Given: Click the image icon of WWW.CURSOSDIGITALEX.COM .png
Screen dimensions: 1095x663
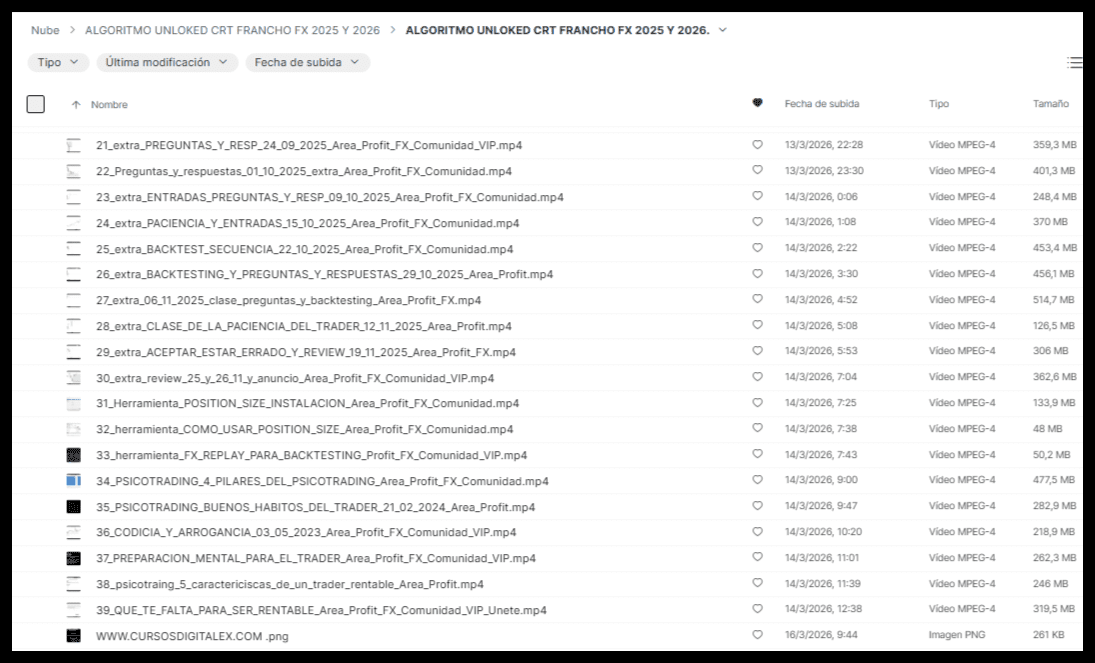Looking at the screenshot, I should [x=73, y=635].
